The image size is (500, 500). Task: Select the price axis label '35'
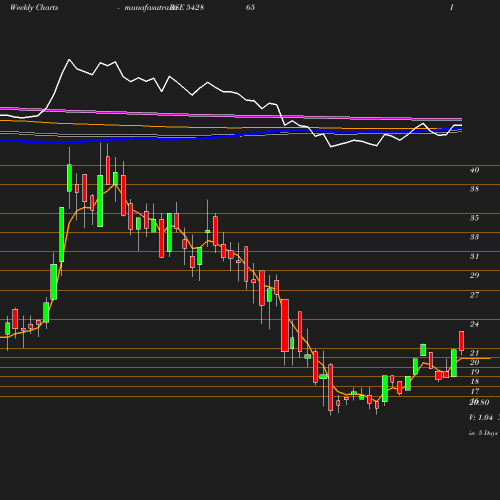click(474, 218)
